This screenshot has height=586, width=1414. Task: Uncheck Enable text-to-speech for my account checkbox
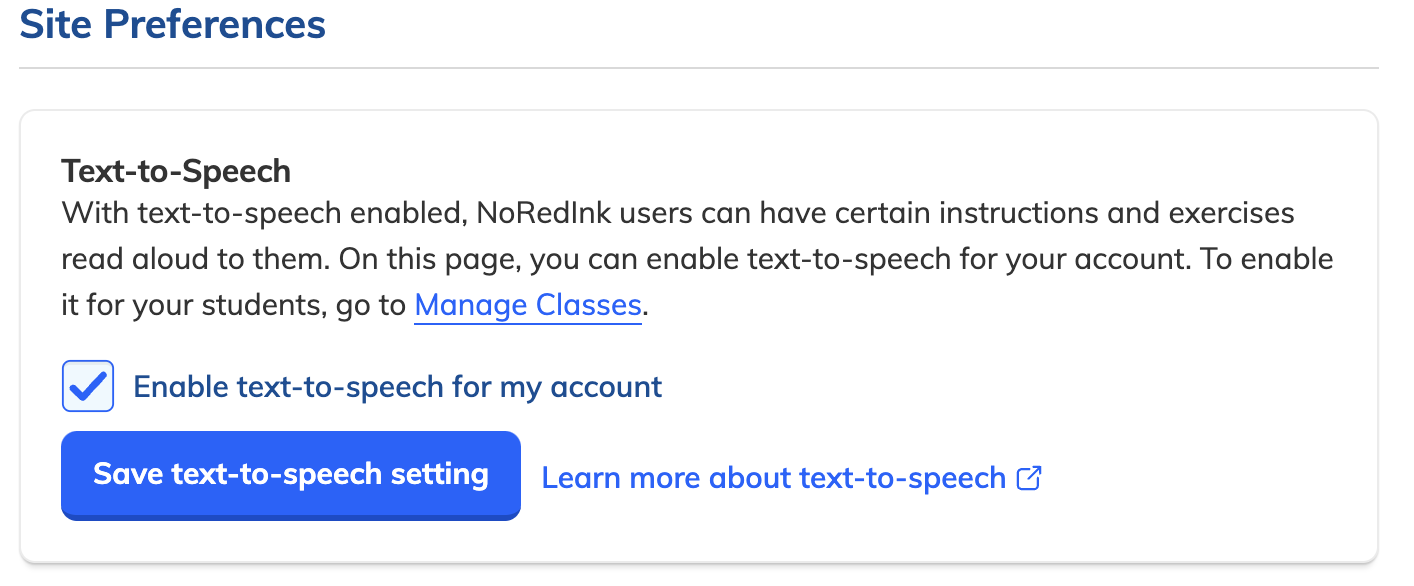coord(88,386)
